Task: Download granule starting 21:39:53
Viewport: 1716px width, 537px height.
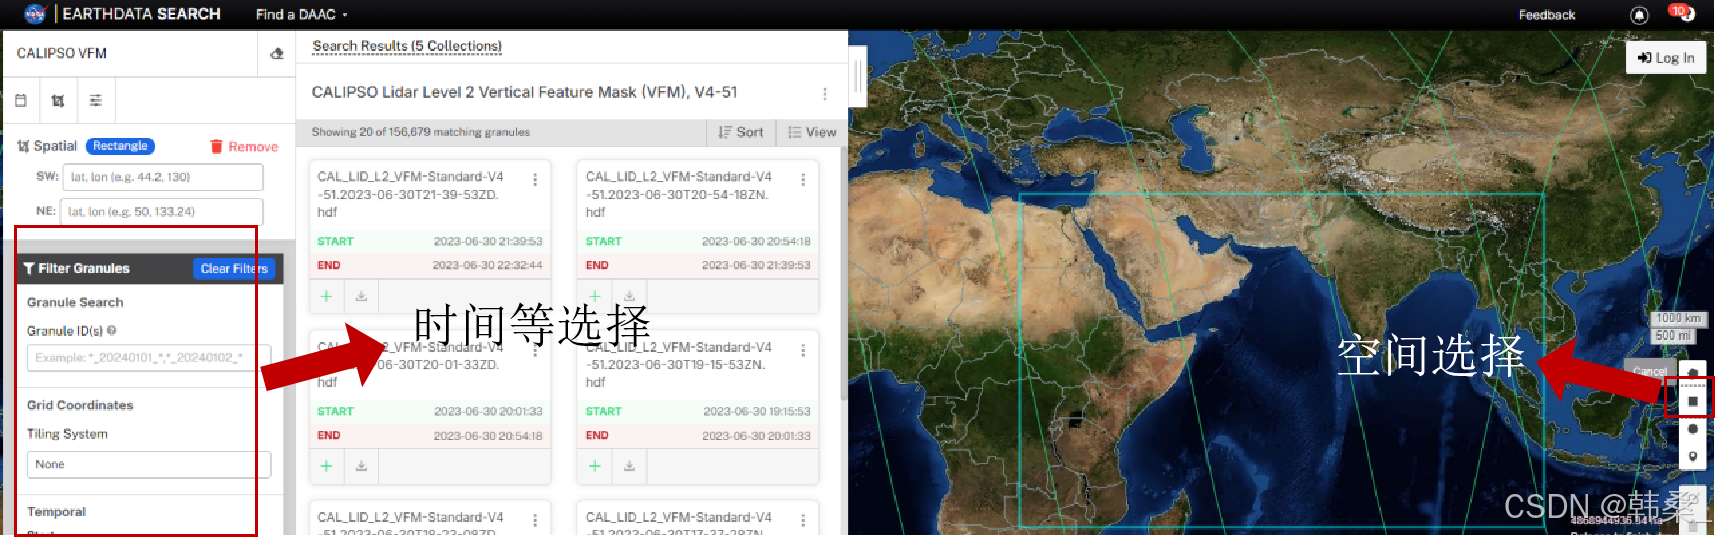Action: point(361,296)
